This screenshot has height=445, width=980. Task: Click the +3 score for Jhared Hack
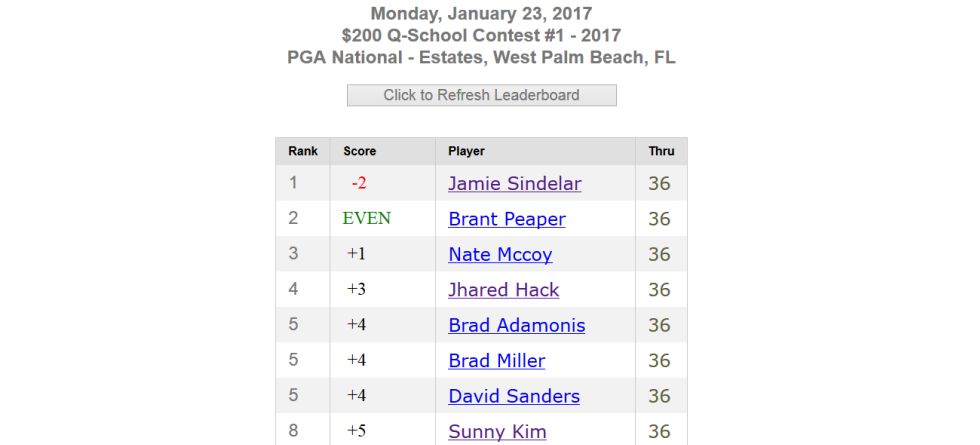pos(356,289)
